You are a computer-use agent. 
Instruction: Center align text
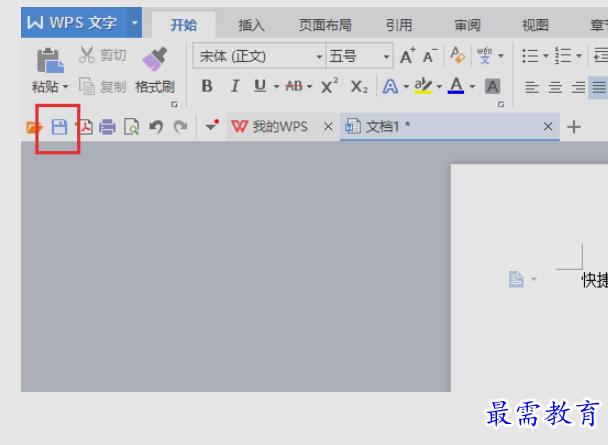(x=555, y=87)
